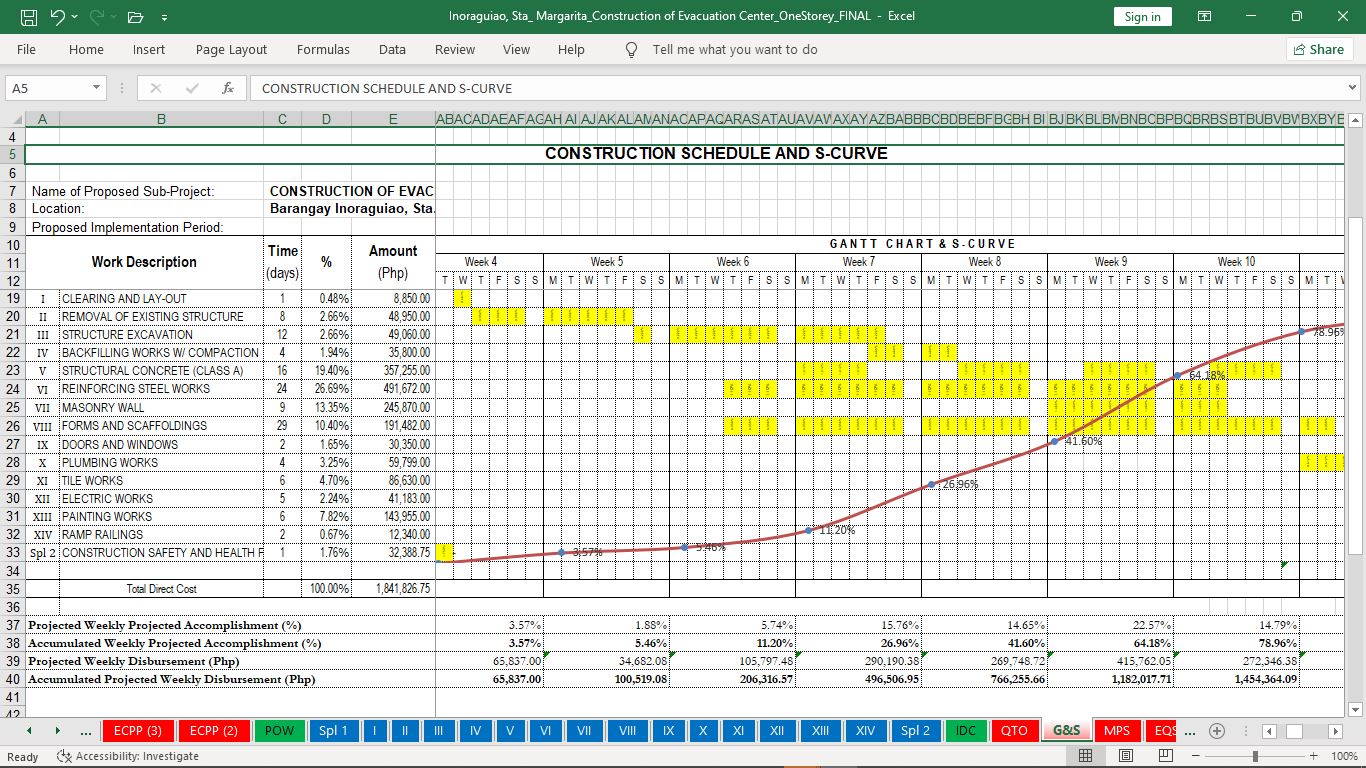1366x768 pixels.
Task: Expand the formula bar with the chevron
Action: 1353,88
